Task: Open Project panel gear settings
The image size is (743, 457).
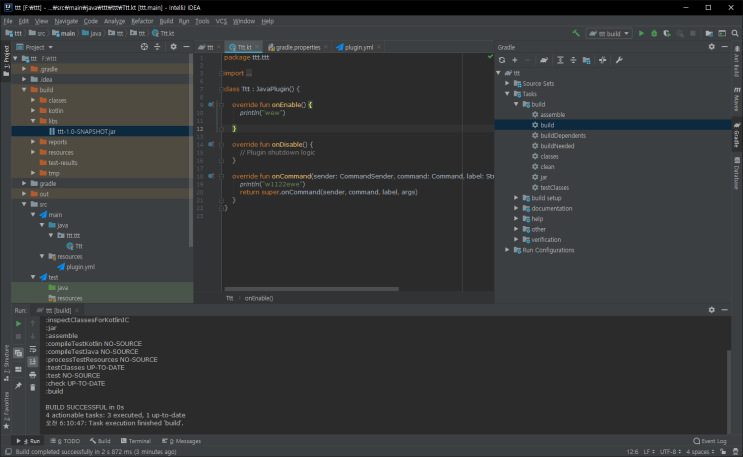Action: (x=173, y=47)
